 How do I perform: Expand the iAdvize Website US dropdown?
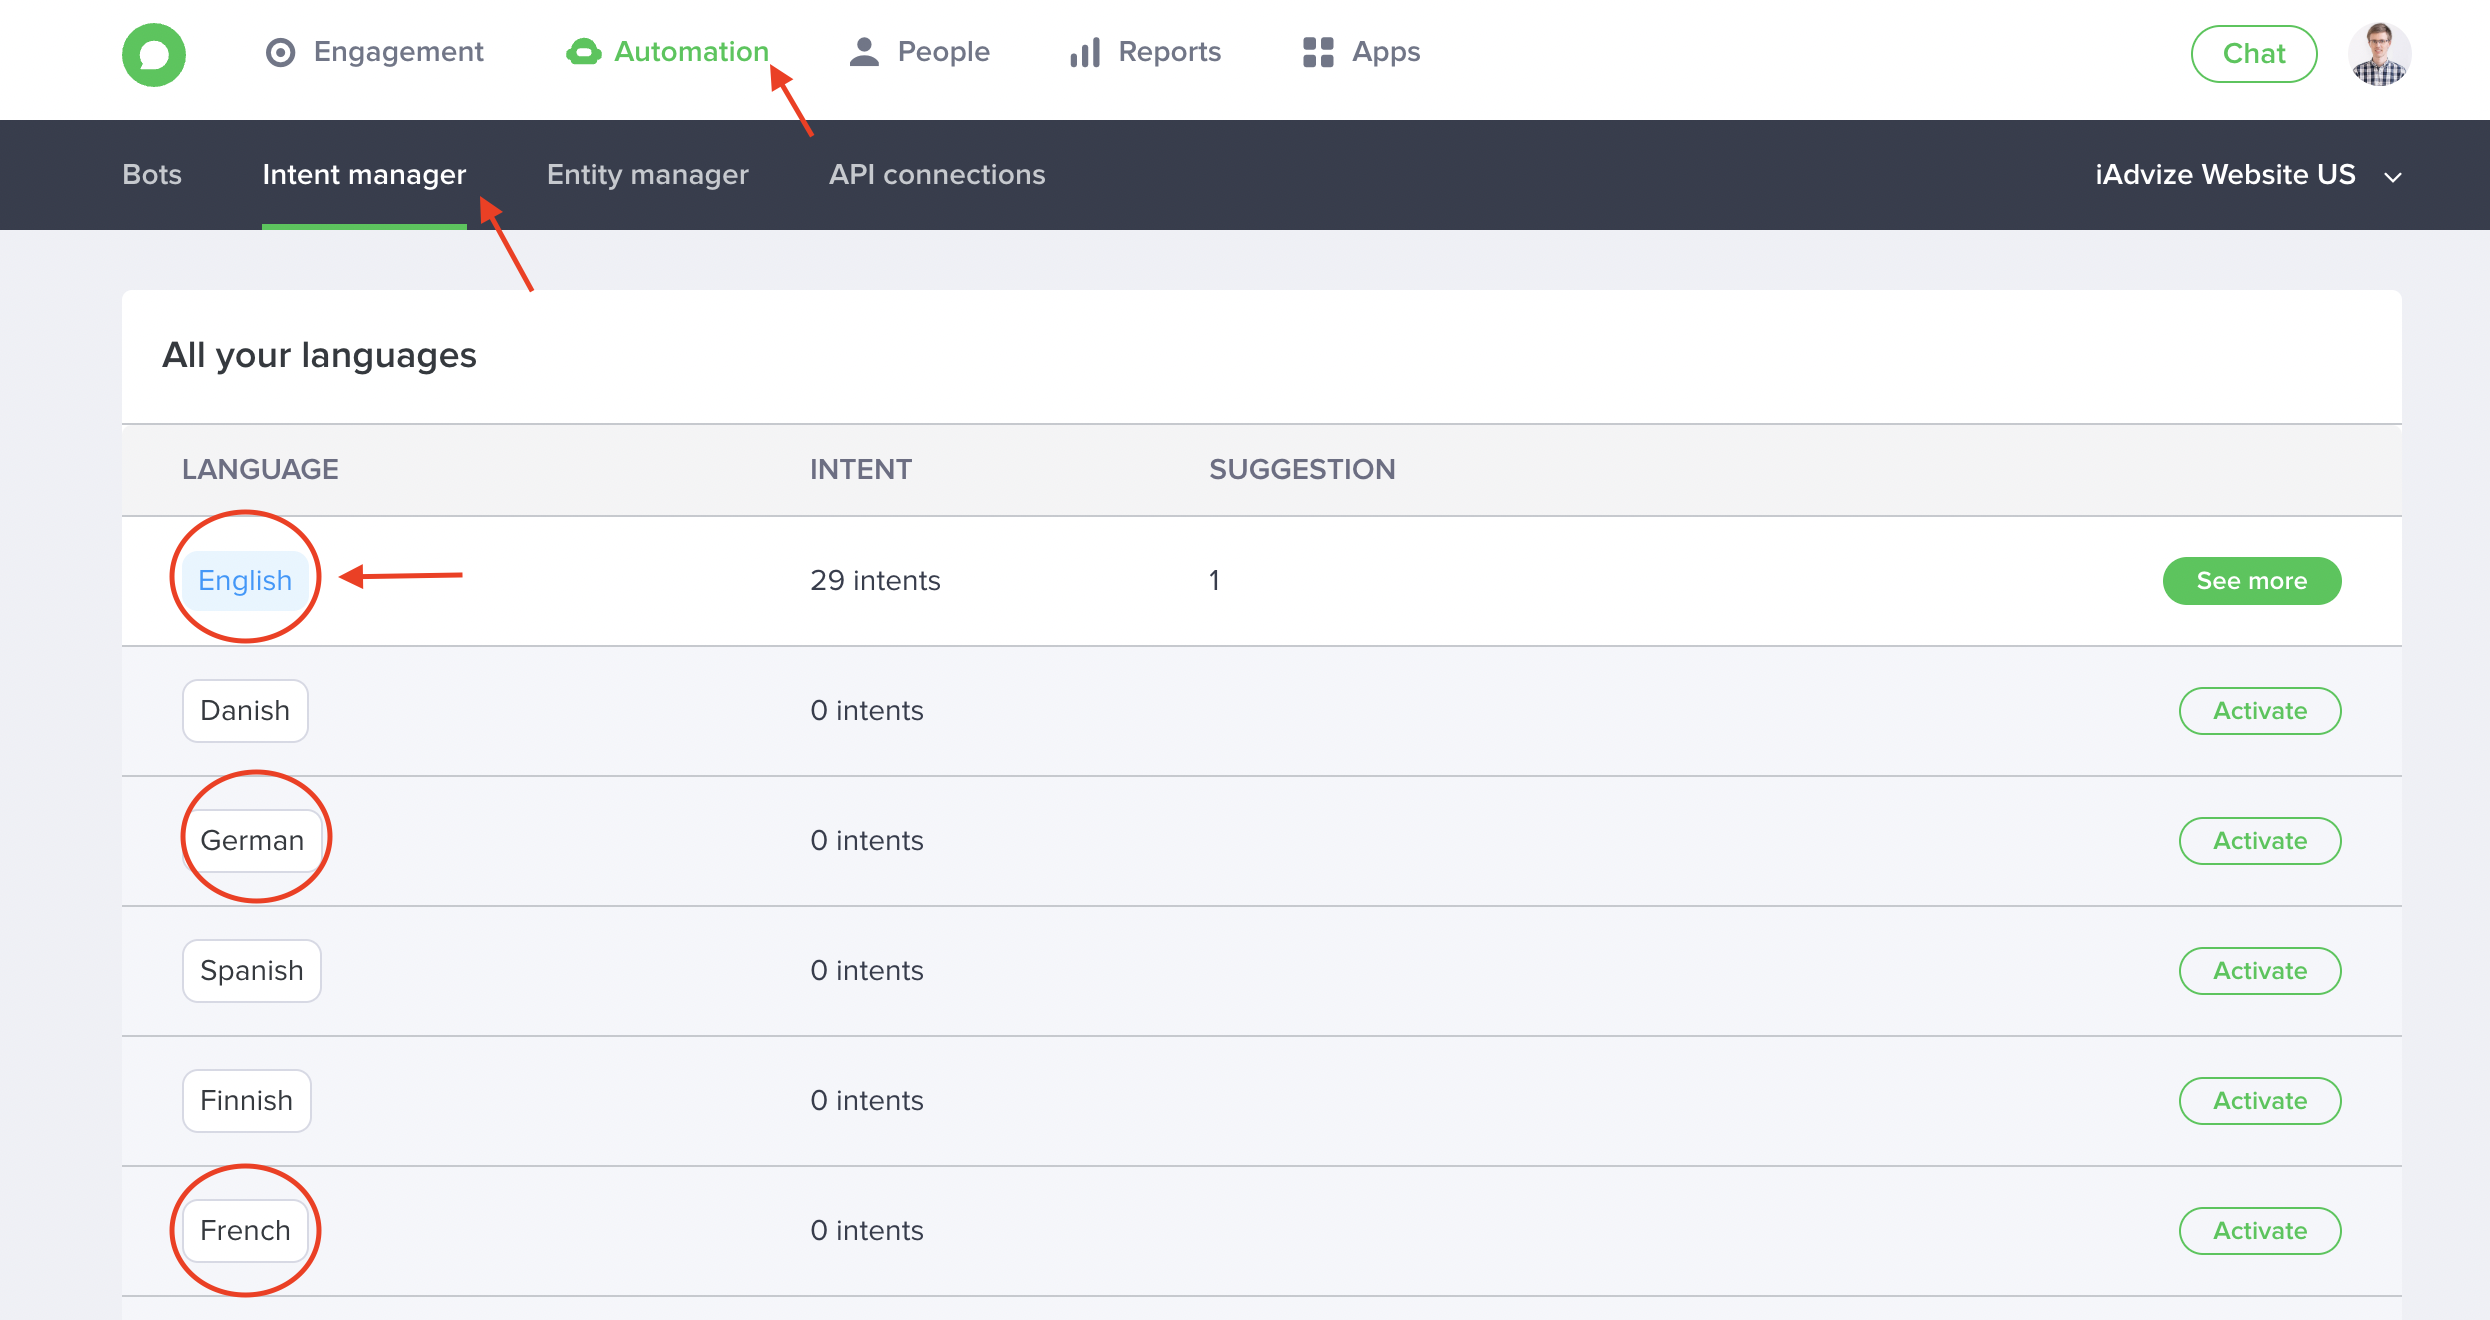pos(2248,175)
